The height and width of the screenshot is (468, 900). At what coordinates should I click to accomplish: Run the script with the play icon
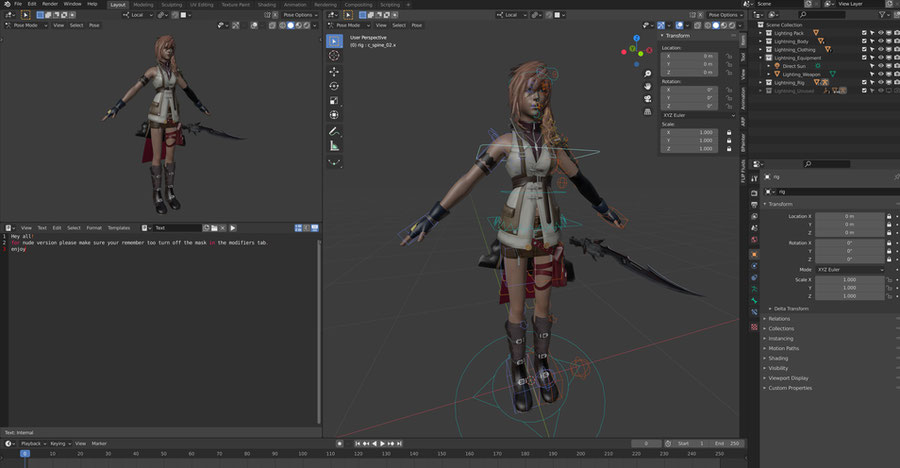pos(232,228)
